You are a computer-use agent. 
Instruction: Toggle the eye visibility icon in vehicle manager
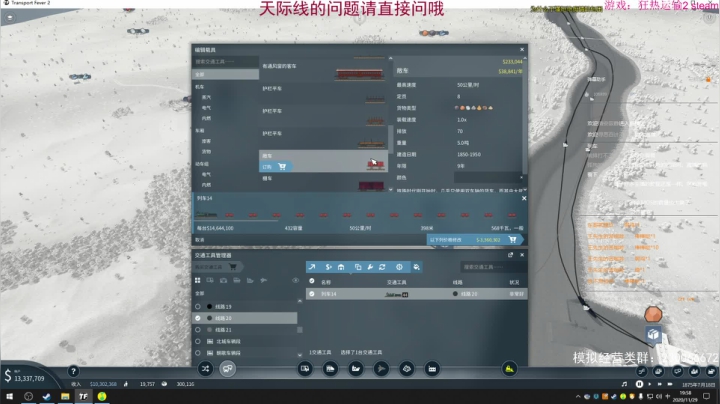pyautogui.click(x=295, y=280)
